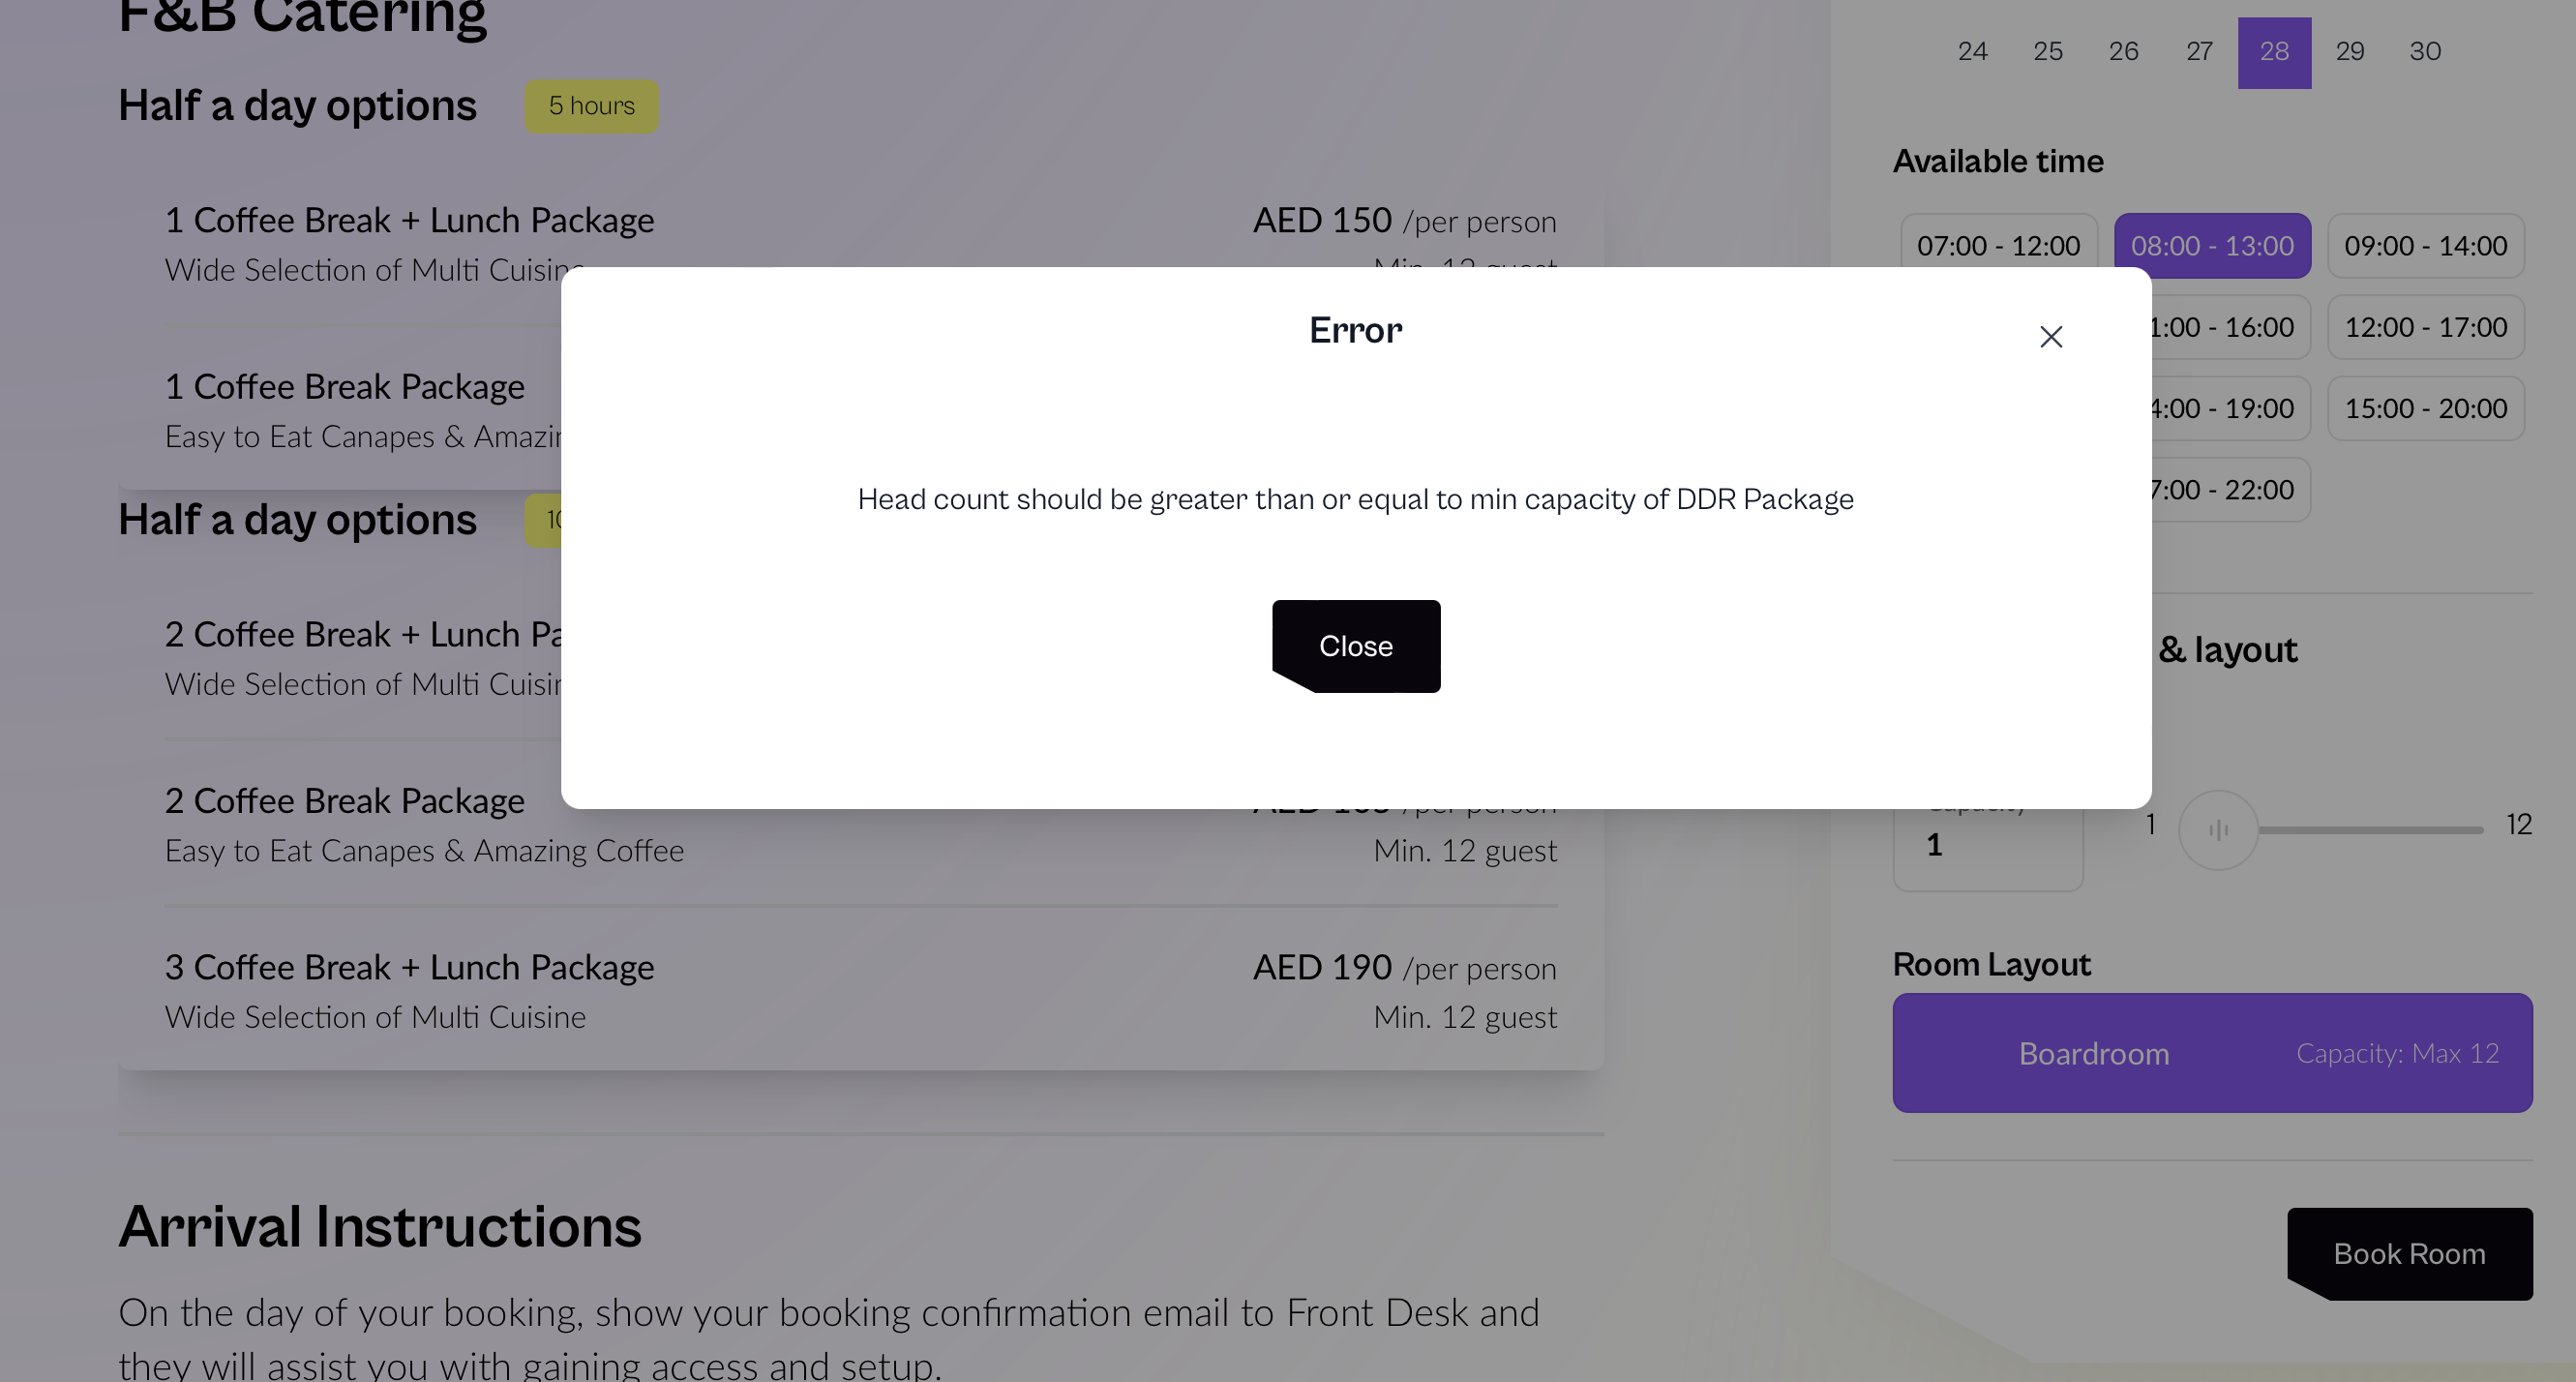Screen dimensions: 2576x1382
Task: Pick the 15:00 - 20:00 time slot
Action: click(x=2425, y=408)
